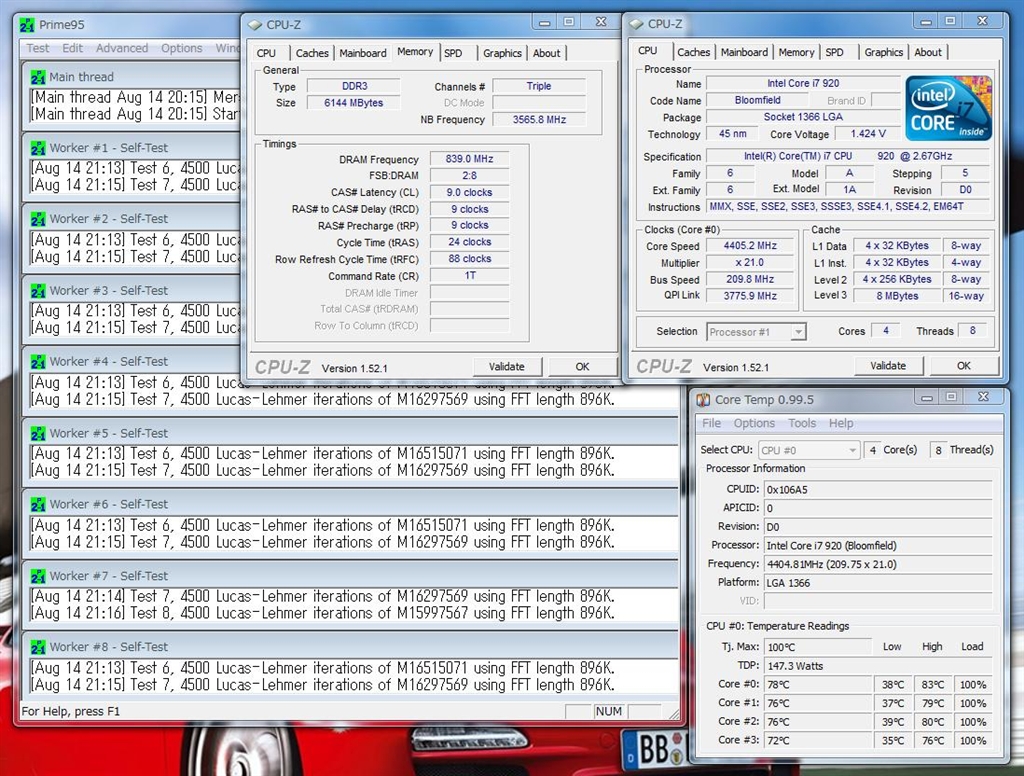1024x776 pixels.
Task: Click the Worker #8 Self-Test icon
Action: [x=38, y=647]
